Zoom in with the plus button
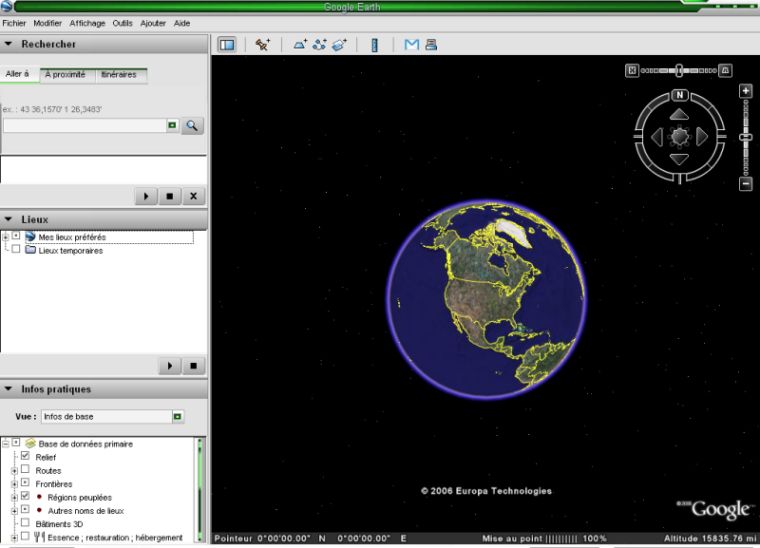 click(745, 91)
